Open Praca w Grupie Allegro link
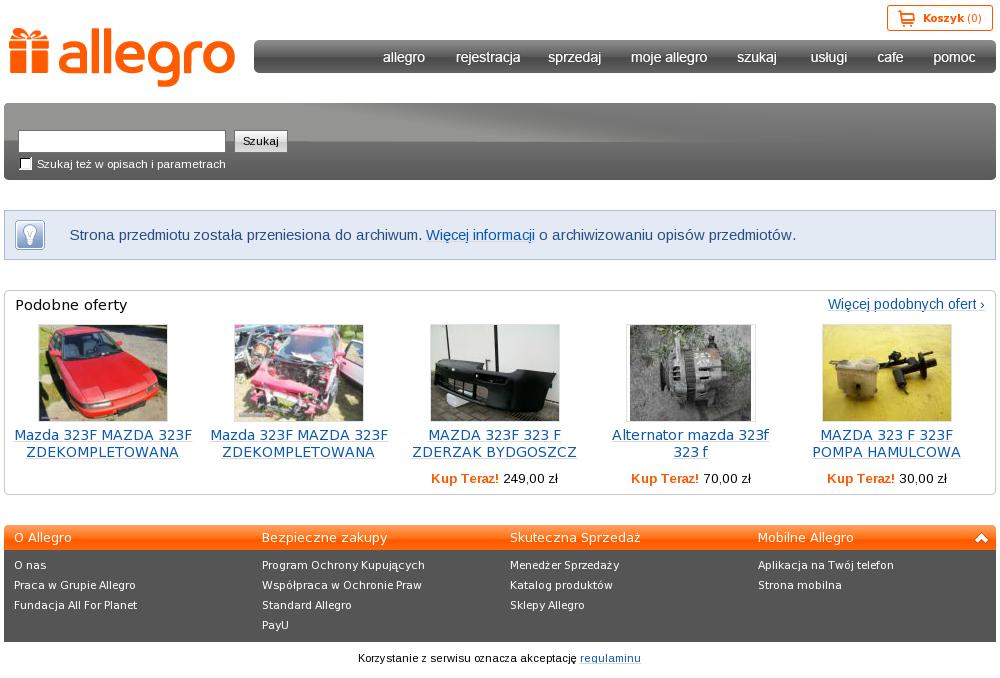 [75, 585]
